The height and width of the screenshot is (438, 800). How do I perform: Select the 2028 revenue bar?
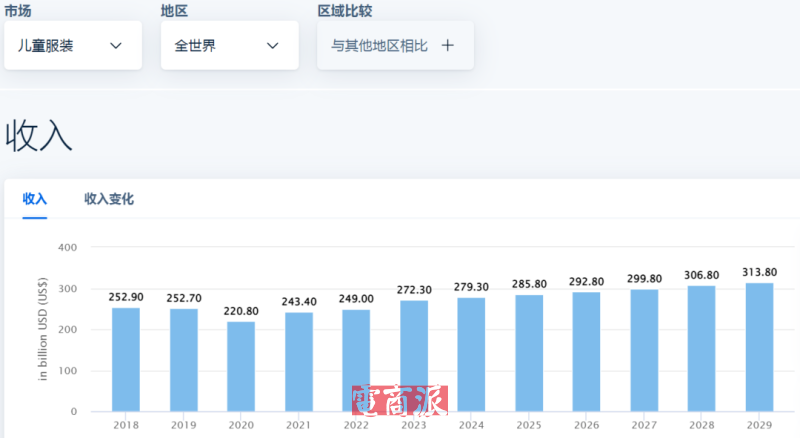tap(702, 348)
